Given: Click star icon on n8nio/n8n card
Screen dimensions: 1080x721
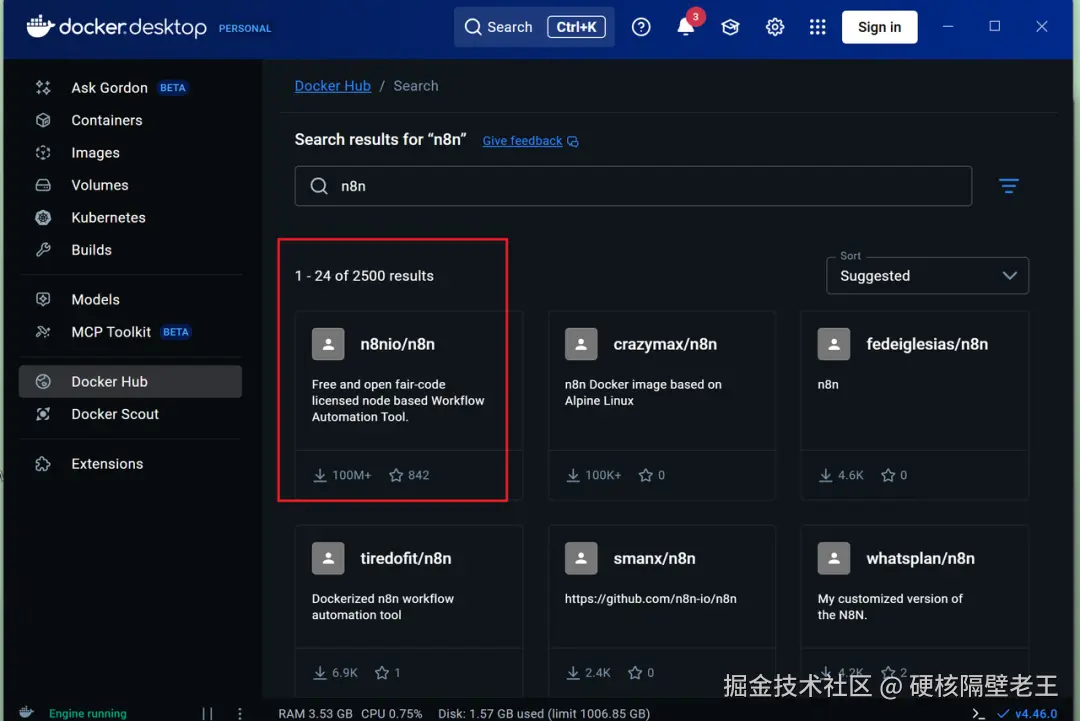Looking at the screenshot, I should click(x=396, y=475).
